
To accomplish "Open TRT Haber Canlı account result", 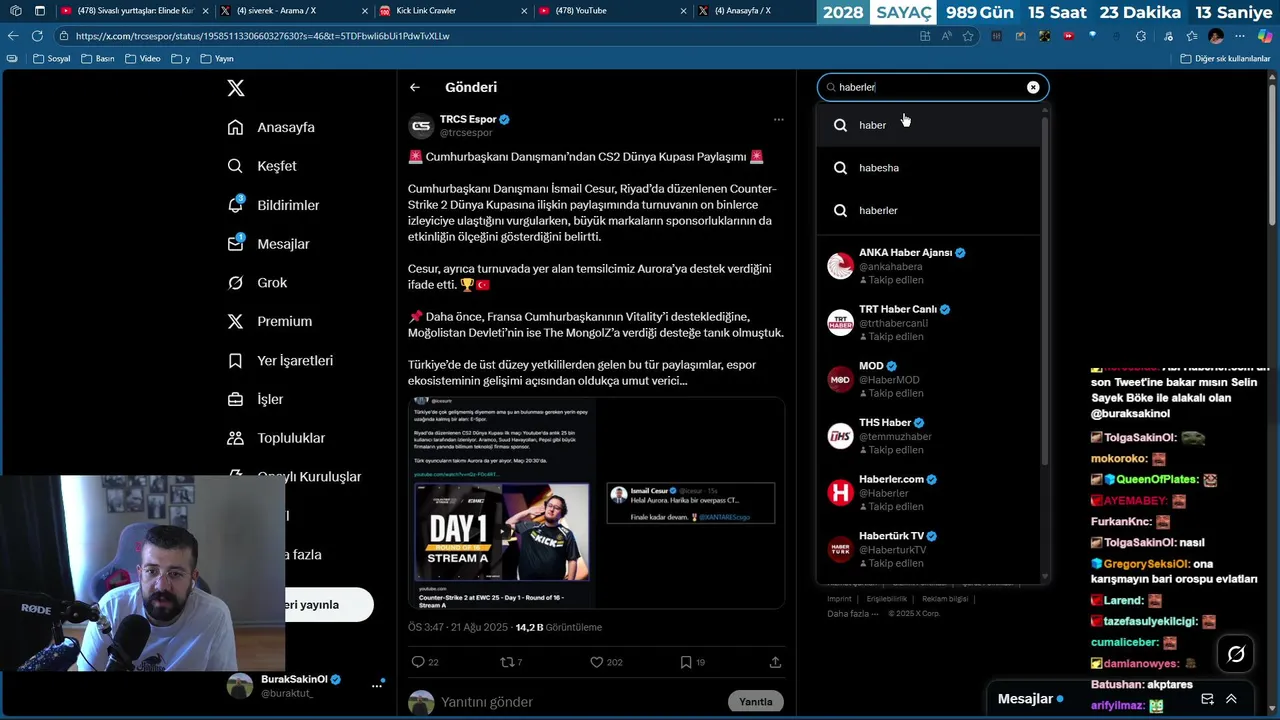I will point(929,322).
